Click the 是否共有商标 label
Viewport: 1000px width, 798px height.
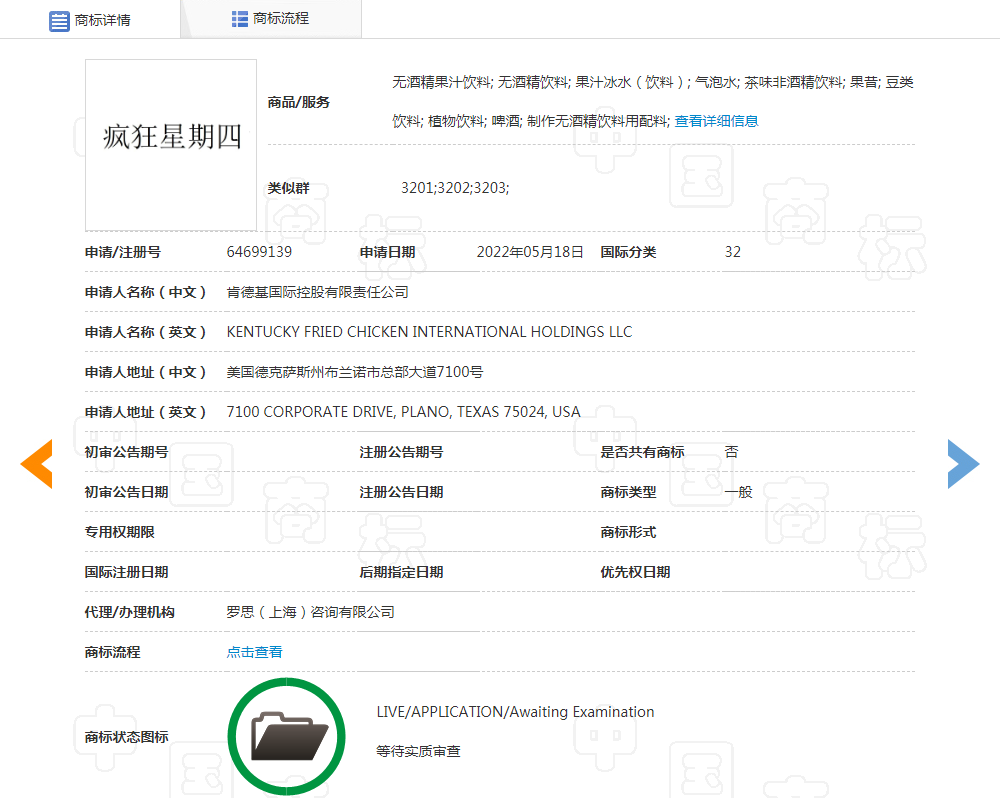coord(642,452)
